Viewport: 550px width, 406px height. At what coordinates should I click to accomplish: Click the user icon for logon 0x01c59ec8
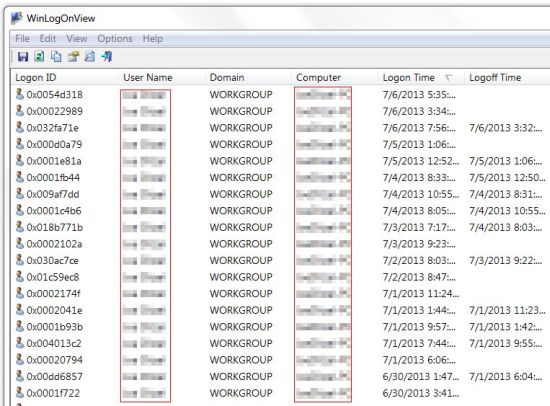click(x=20, y=277)
